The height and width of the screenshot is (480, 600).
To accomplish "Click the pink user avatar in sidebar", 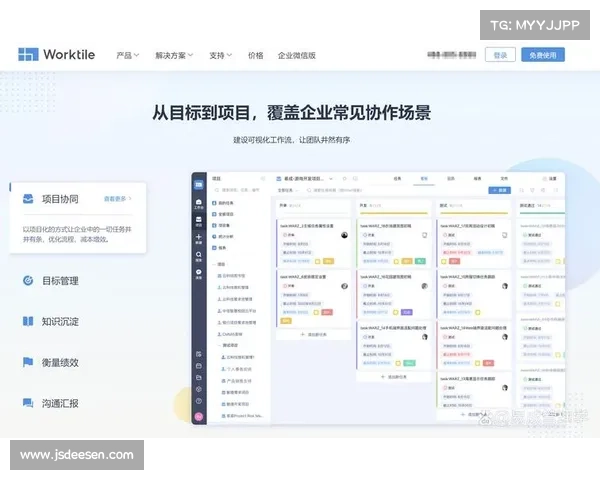I will tap(199, 416).
